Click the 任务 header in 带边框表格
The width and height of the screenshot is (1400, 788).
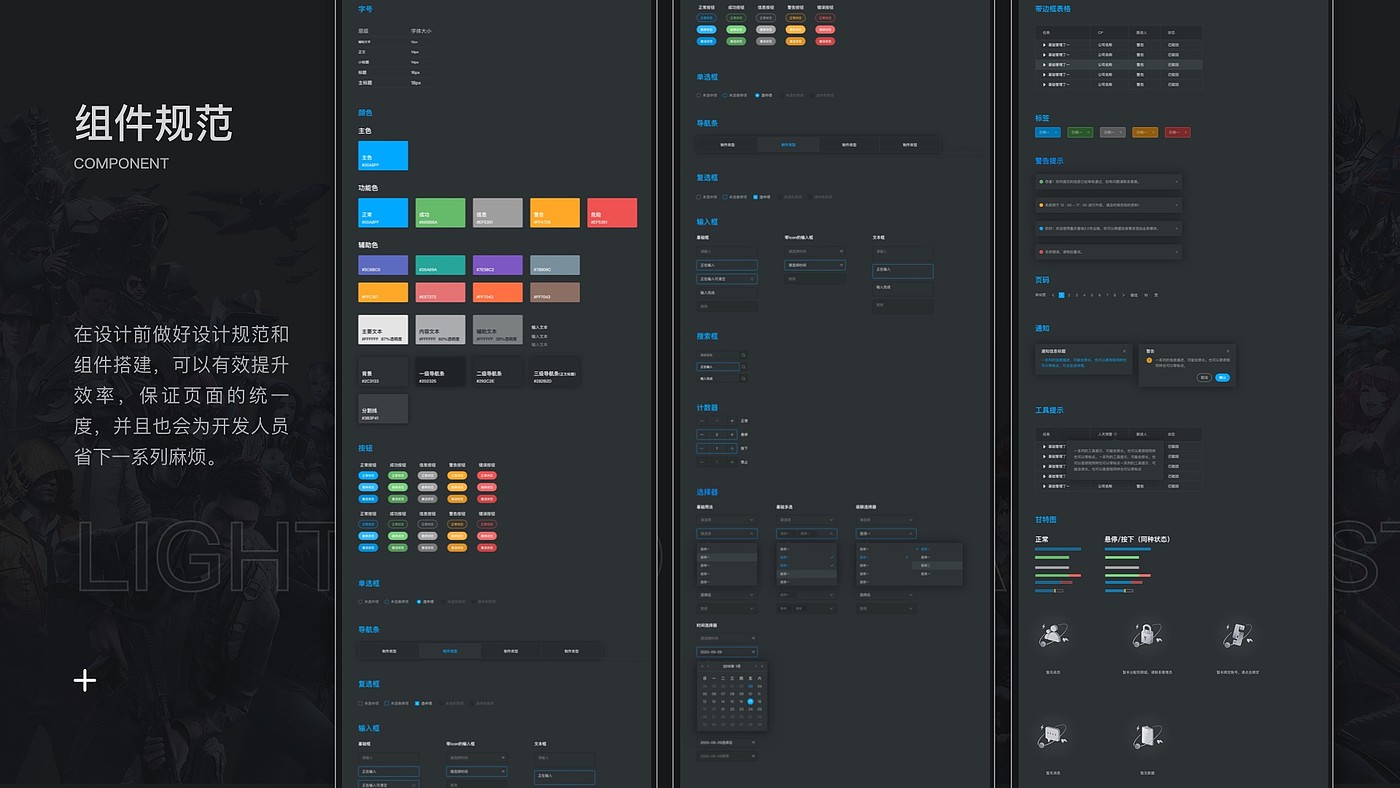pos(1046,33)
